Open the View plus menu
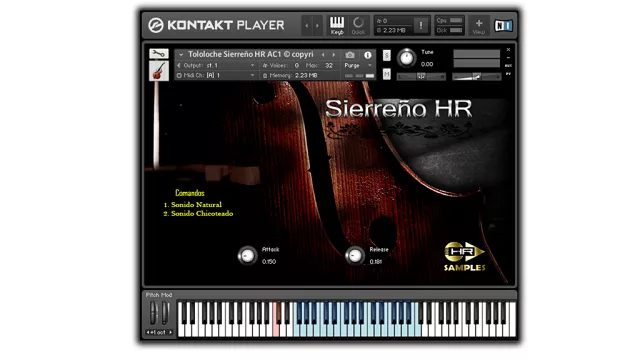The height and width of the screenshot is (360, 640). tap(479, 26)
